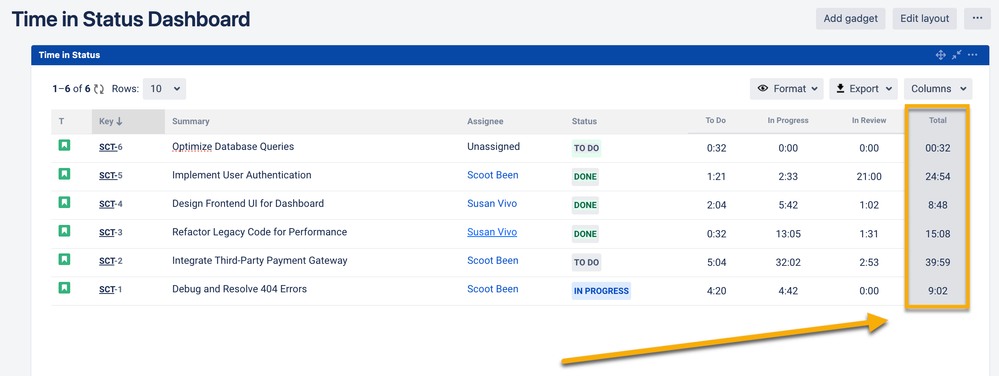999x376 pixels.
Task: Click the story type icon for SCT-2
Action: click(x=64, y=259)
